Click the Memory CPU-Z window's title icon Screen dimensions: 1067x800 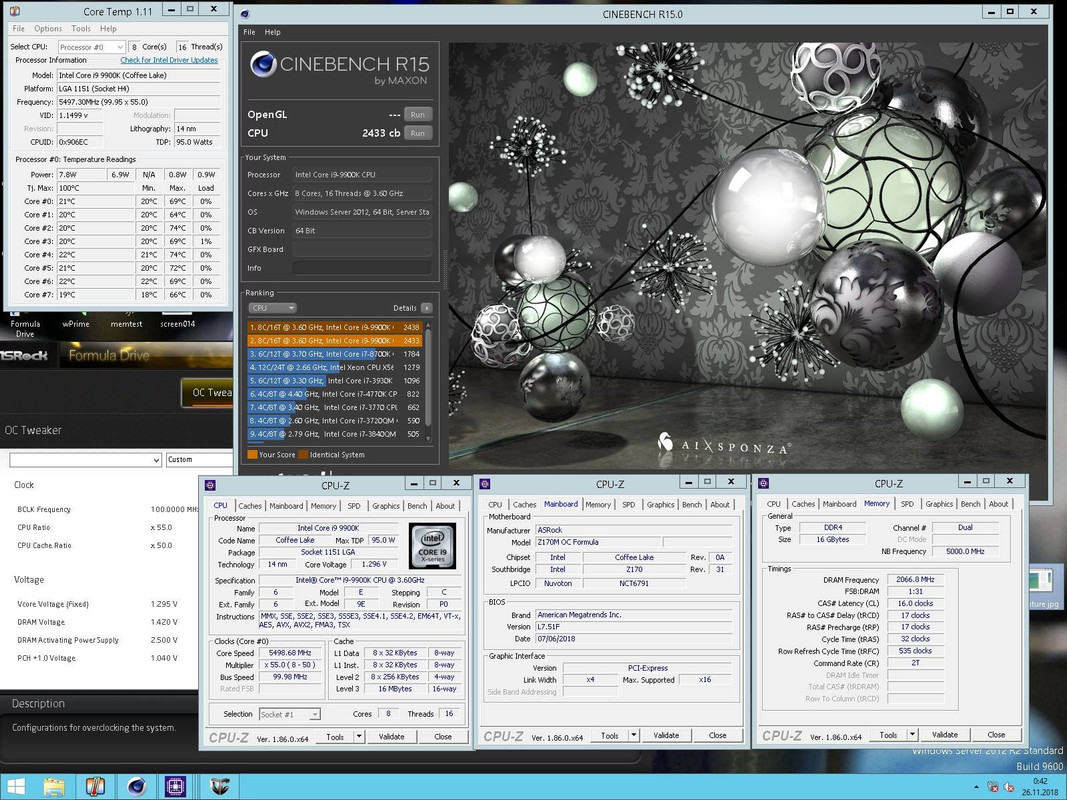click(764, 484)
